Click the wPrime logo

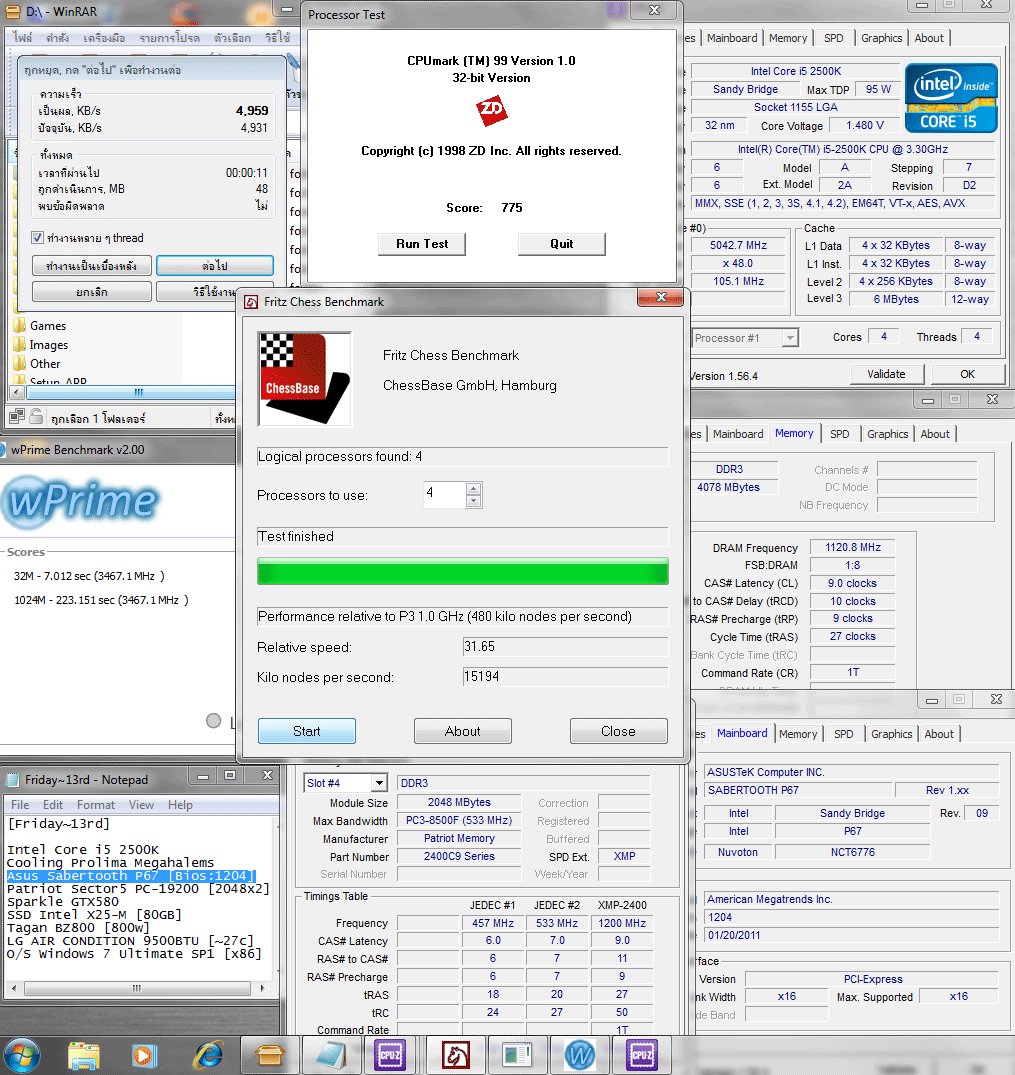click(81, 501)
